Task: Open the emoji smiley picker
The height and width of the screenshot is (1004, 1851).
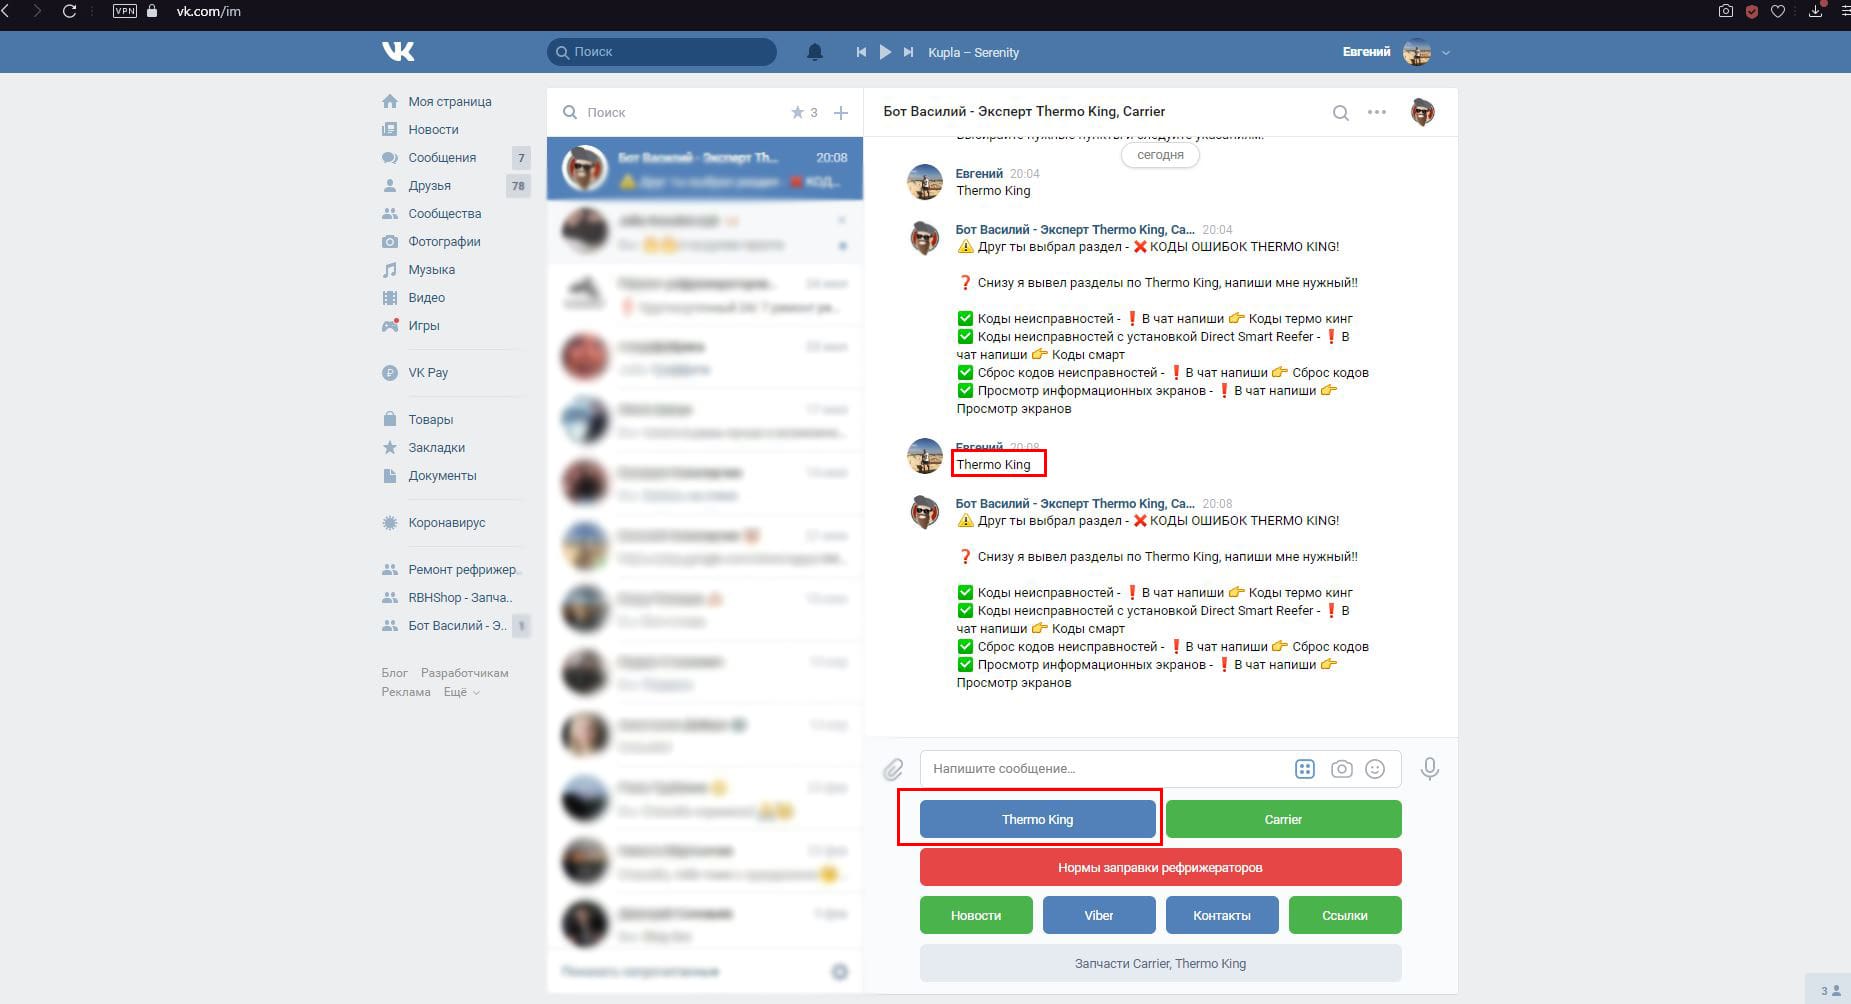Action: (x=1376, y=769)
